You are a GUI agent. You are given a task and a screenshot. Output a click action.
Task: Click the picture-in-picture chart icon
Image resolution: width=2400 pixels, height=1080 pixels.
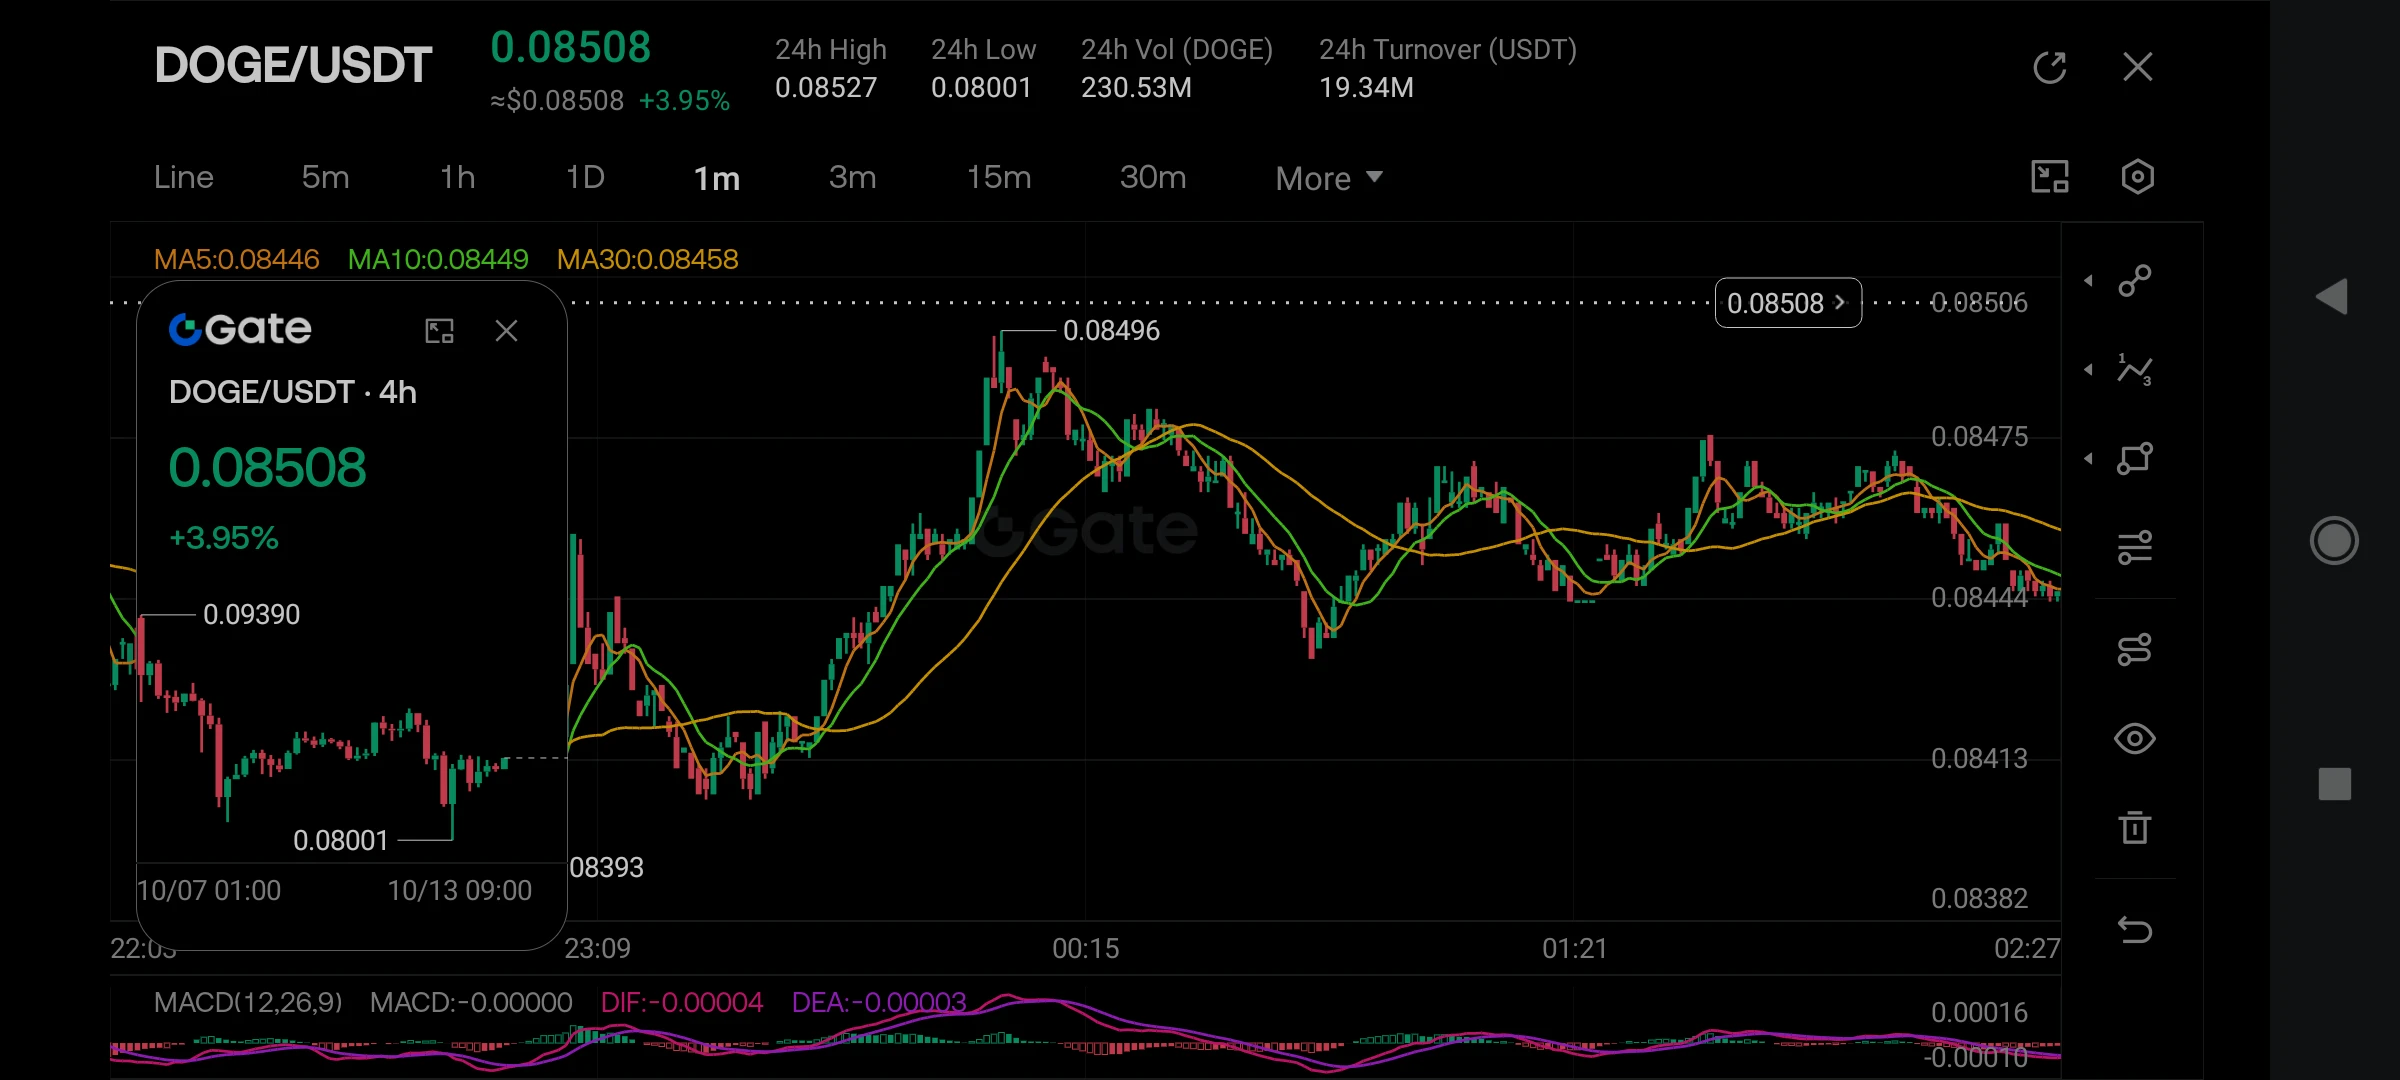[2050, 177]
